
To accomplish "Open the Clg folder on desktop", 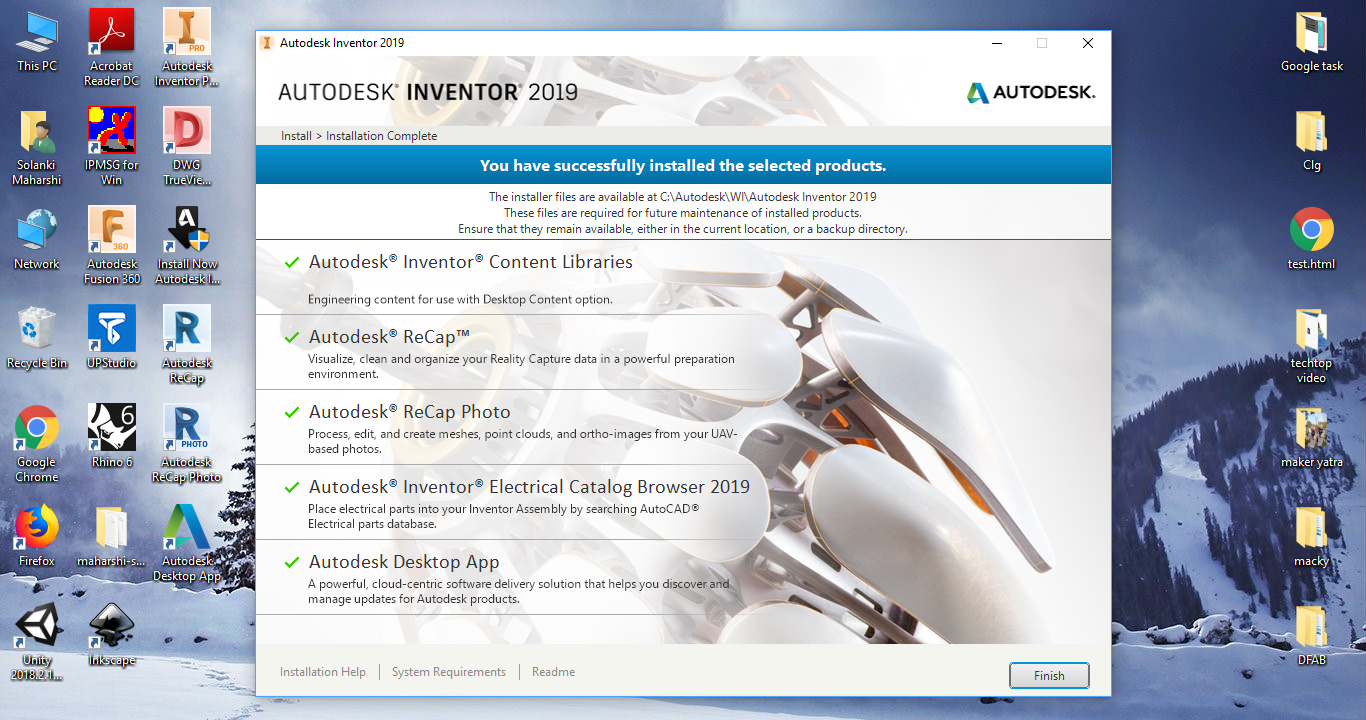I will [1312, 141].
